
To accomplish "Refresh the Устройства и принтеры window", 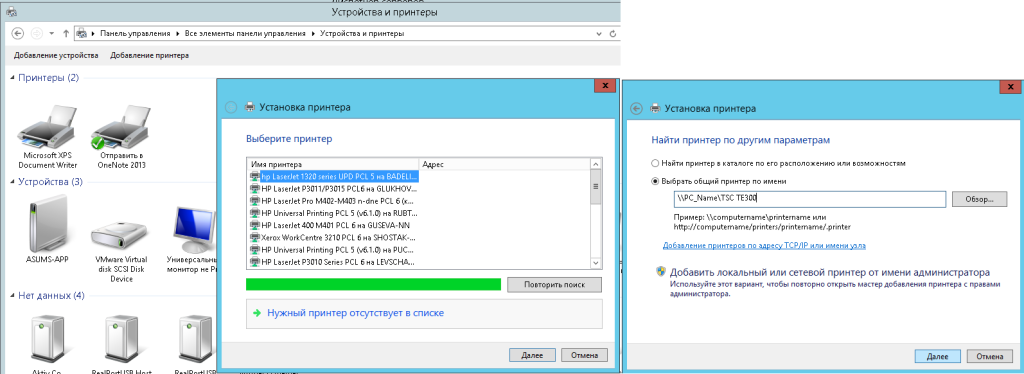I will 613,33.
